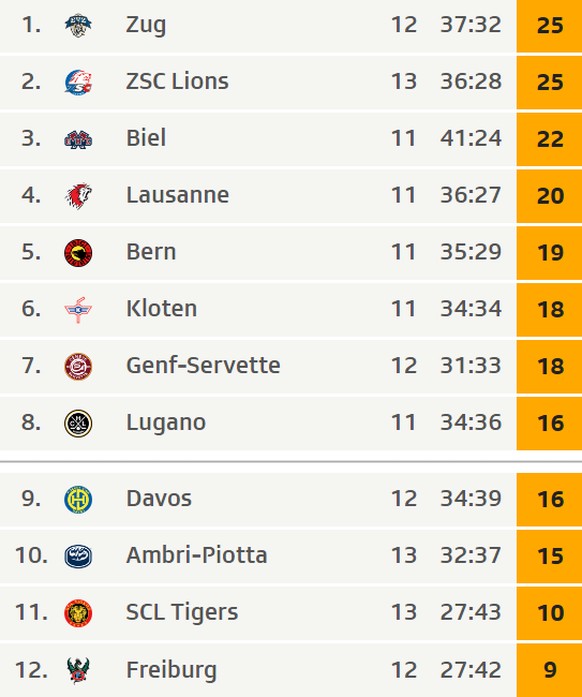Click Freiburg's orange points cell showing 9

click(549, 670)
